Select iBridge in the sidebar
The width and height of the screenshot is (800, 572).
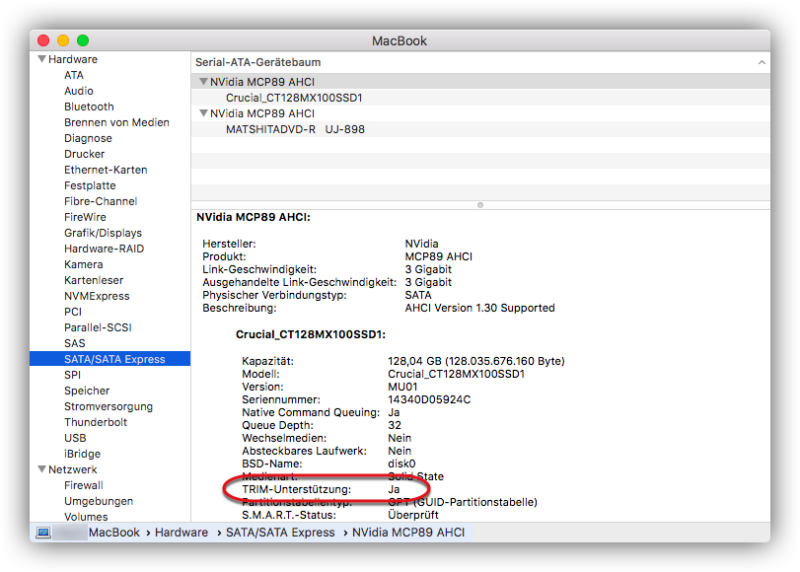(x=82, y=454)
